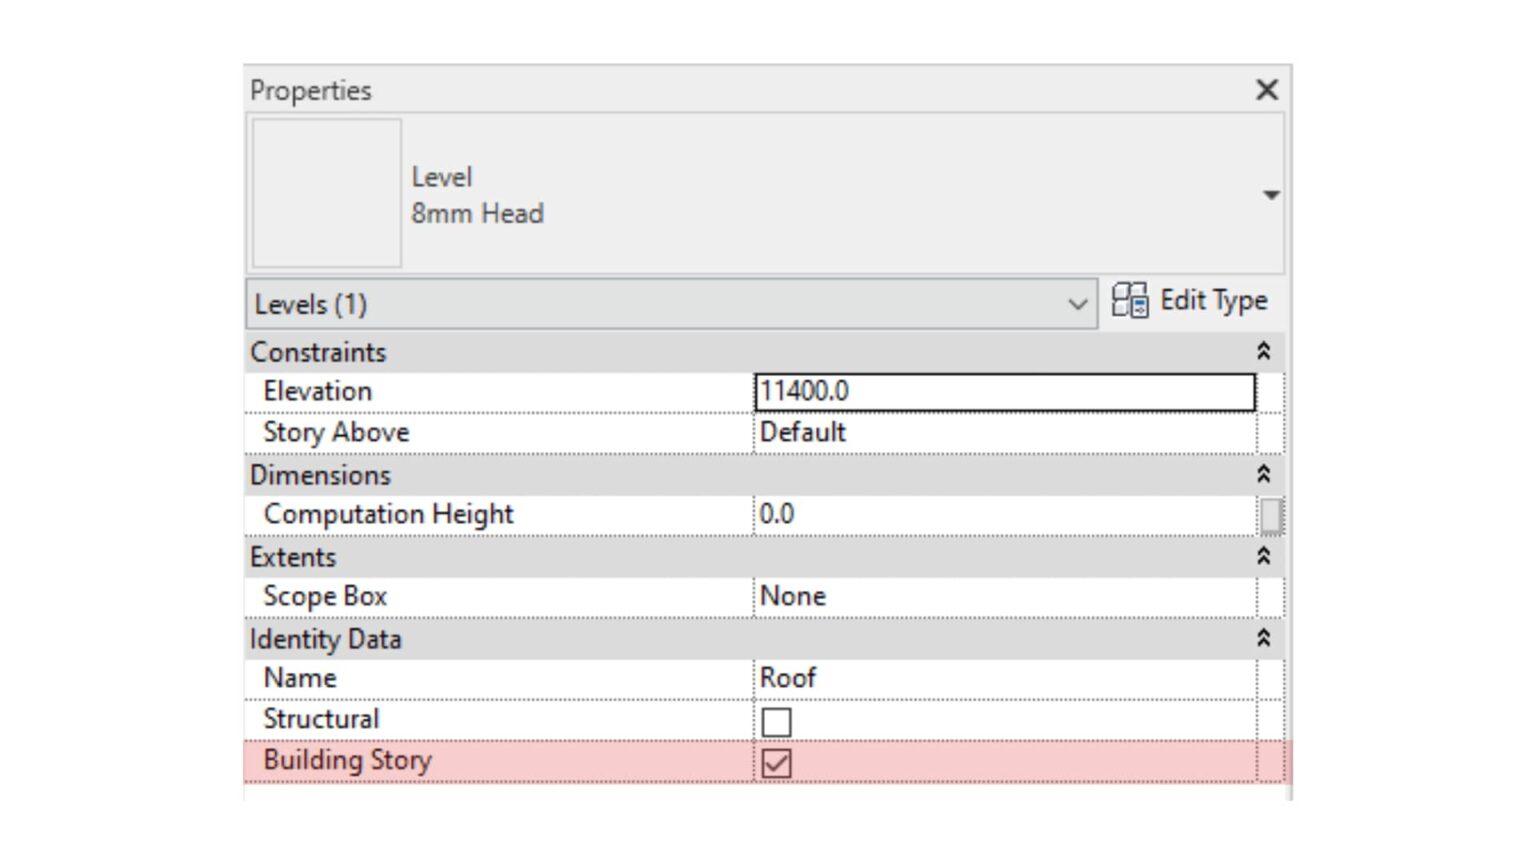Click the Scope Box None value
Screen dimensions: 1536x864
coord(900,596)
